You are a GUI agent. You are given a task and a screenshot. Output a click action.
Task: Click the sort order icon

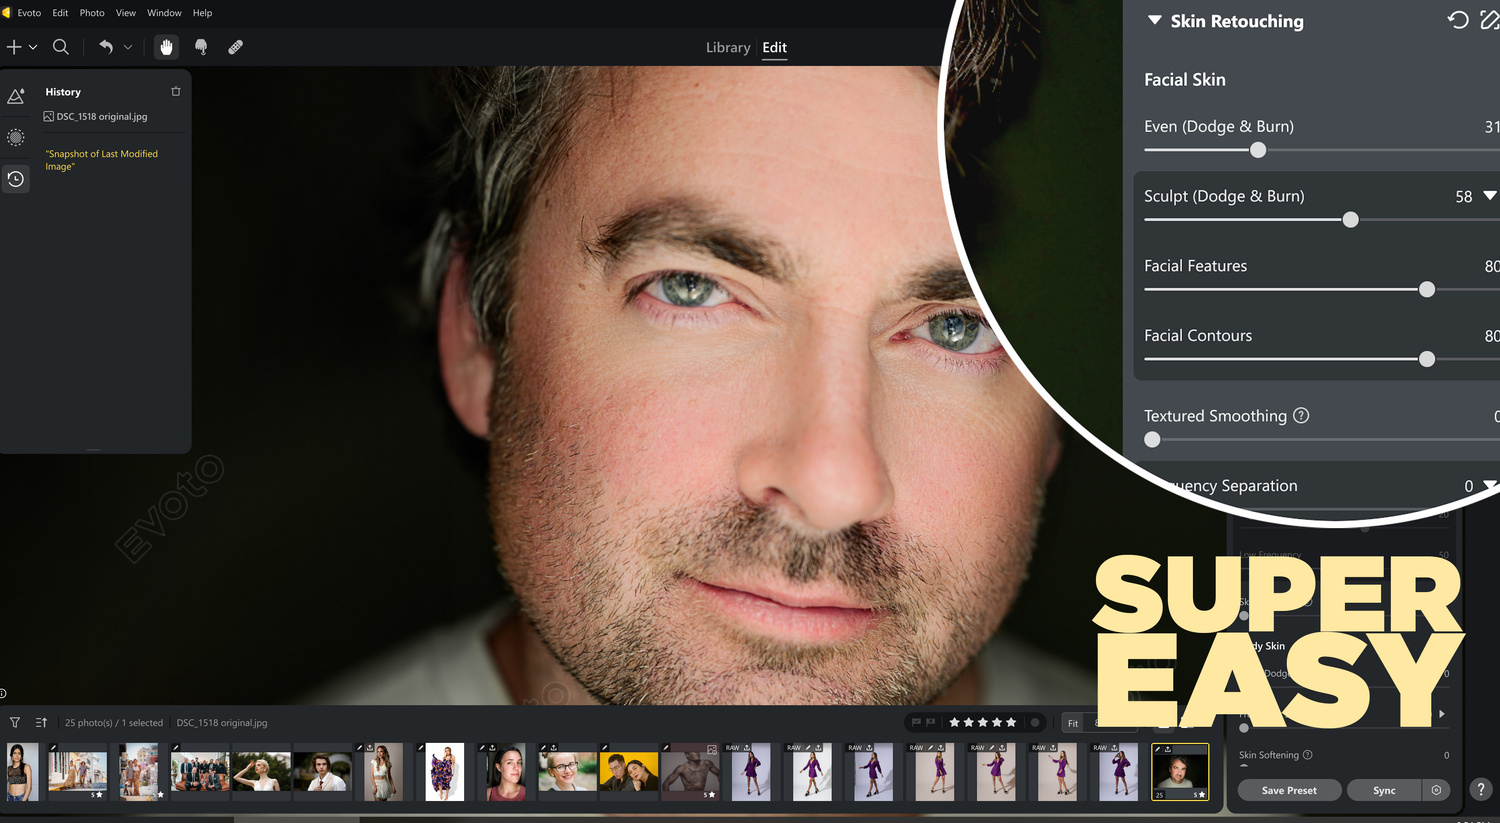coord(41,722)
